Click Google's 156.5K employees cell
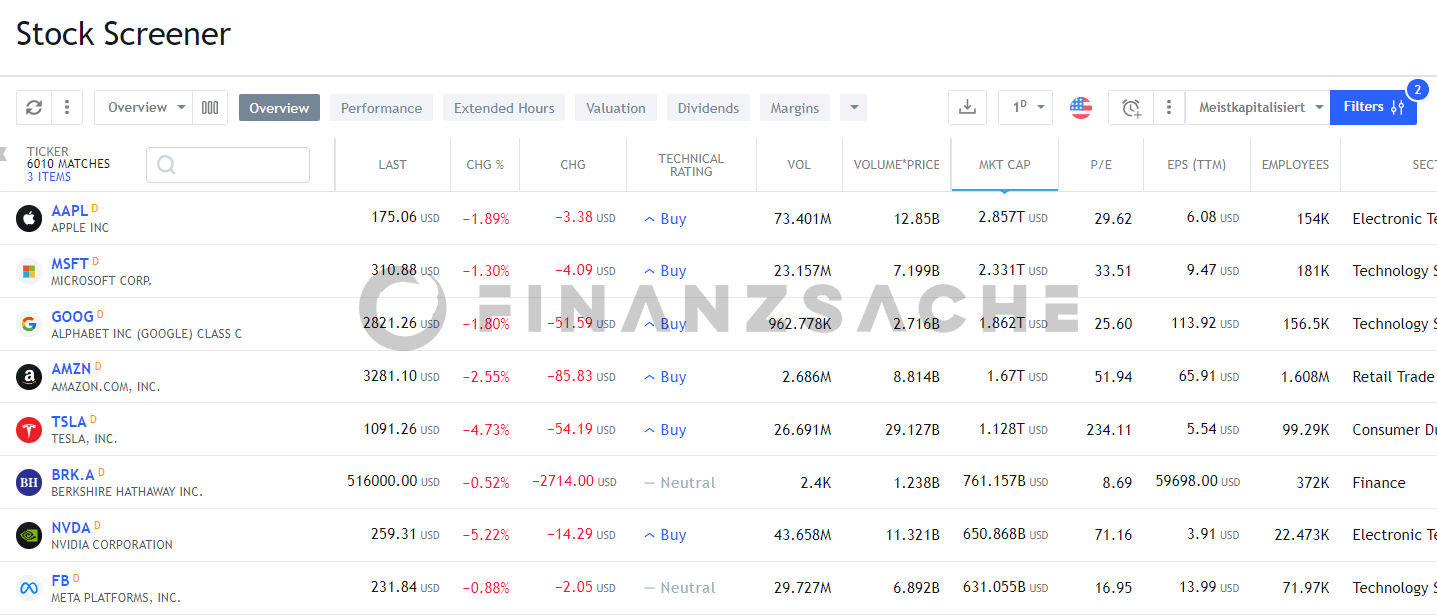The height and width of the screenshot is (616, 1437). tap(1305, 324)
